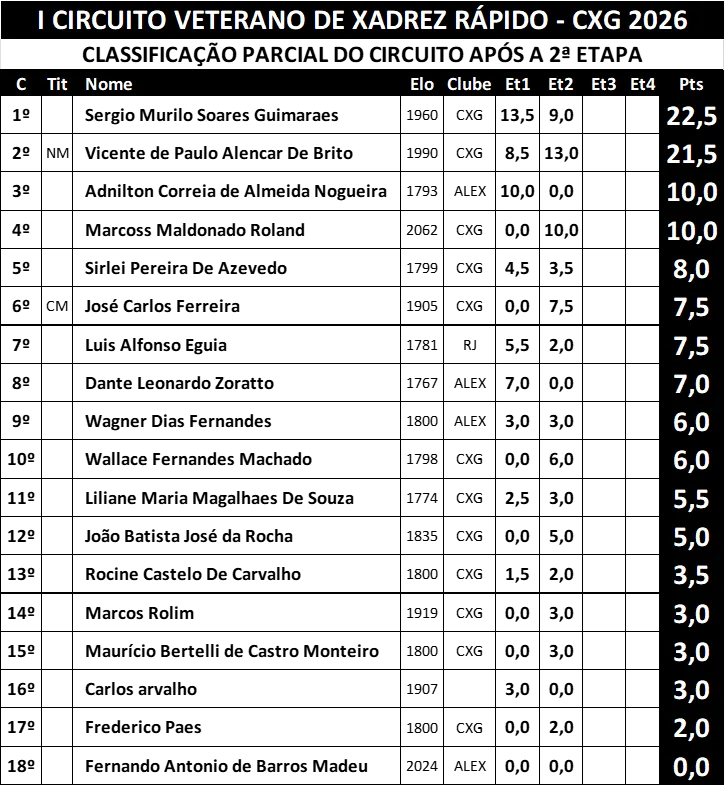Click the 21,5 points value
The image size is (725, 786).
point(691,155)
